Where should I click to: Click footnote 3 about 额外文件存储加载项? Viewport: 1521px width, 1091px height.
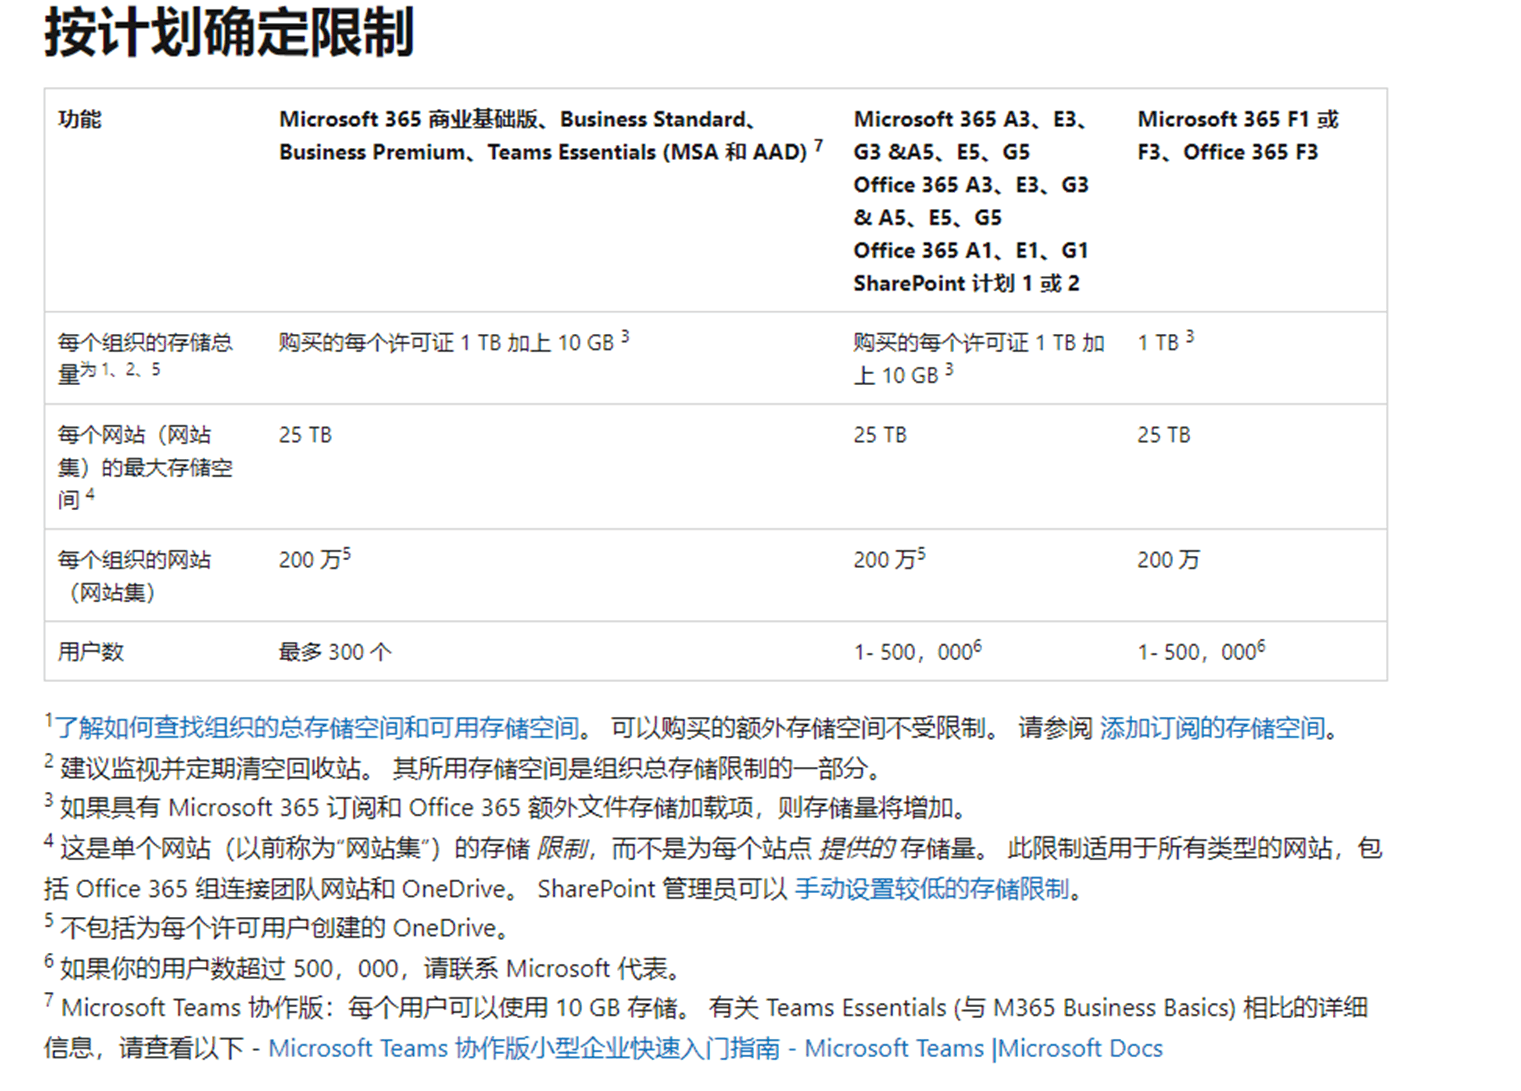click(506, 807)
